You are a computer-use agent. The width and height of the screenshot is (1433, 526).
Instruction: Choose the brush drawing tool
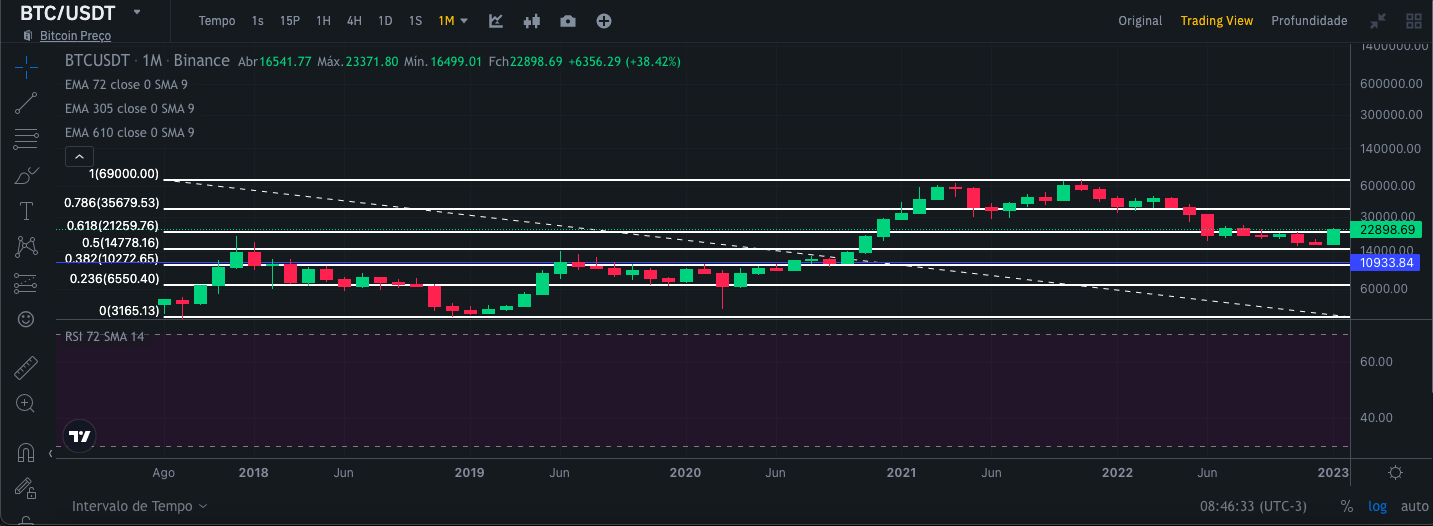click(x=26, y=175)
